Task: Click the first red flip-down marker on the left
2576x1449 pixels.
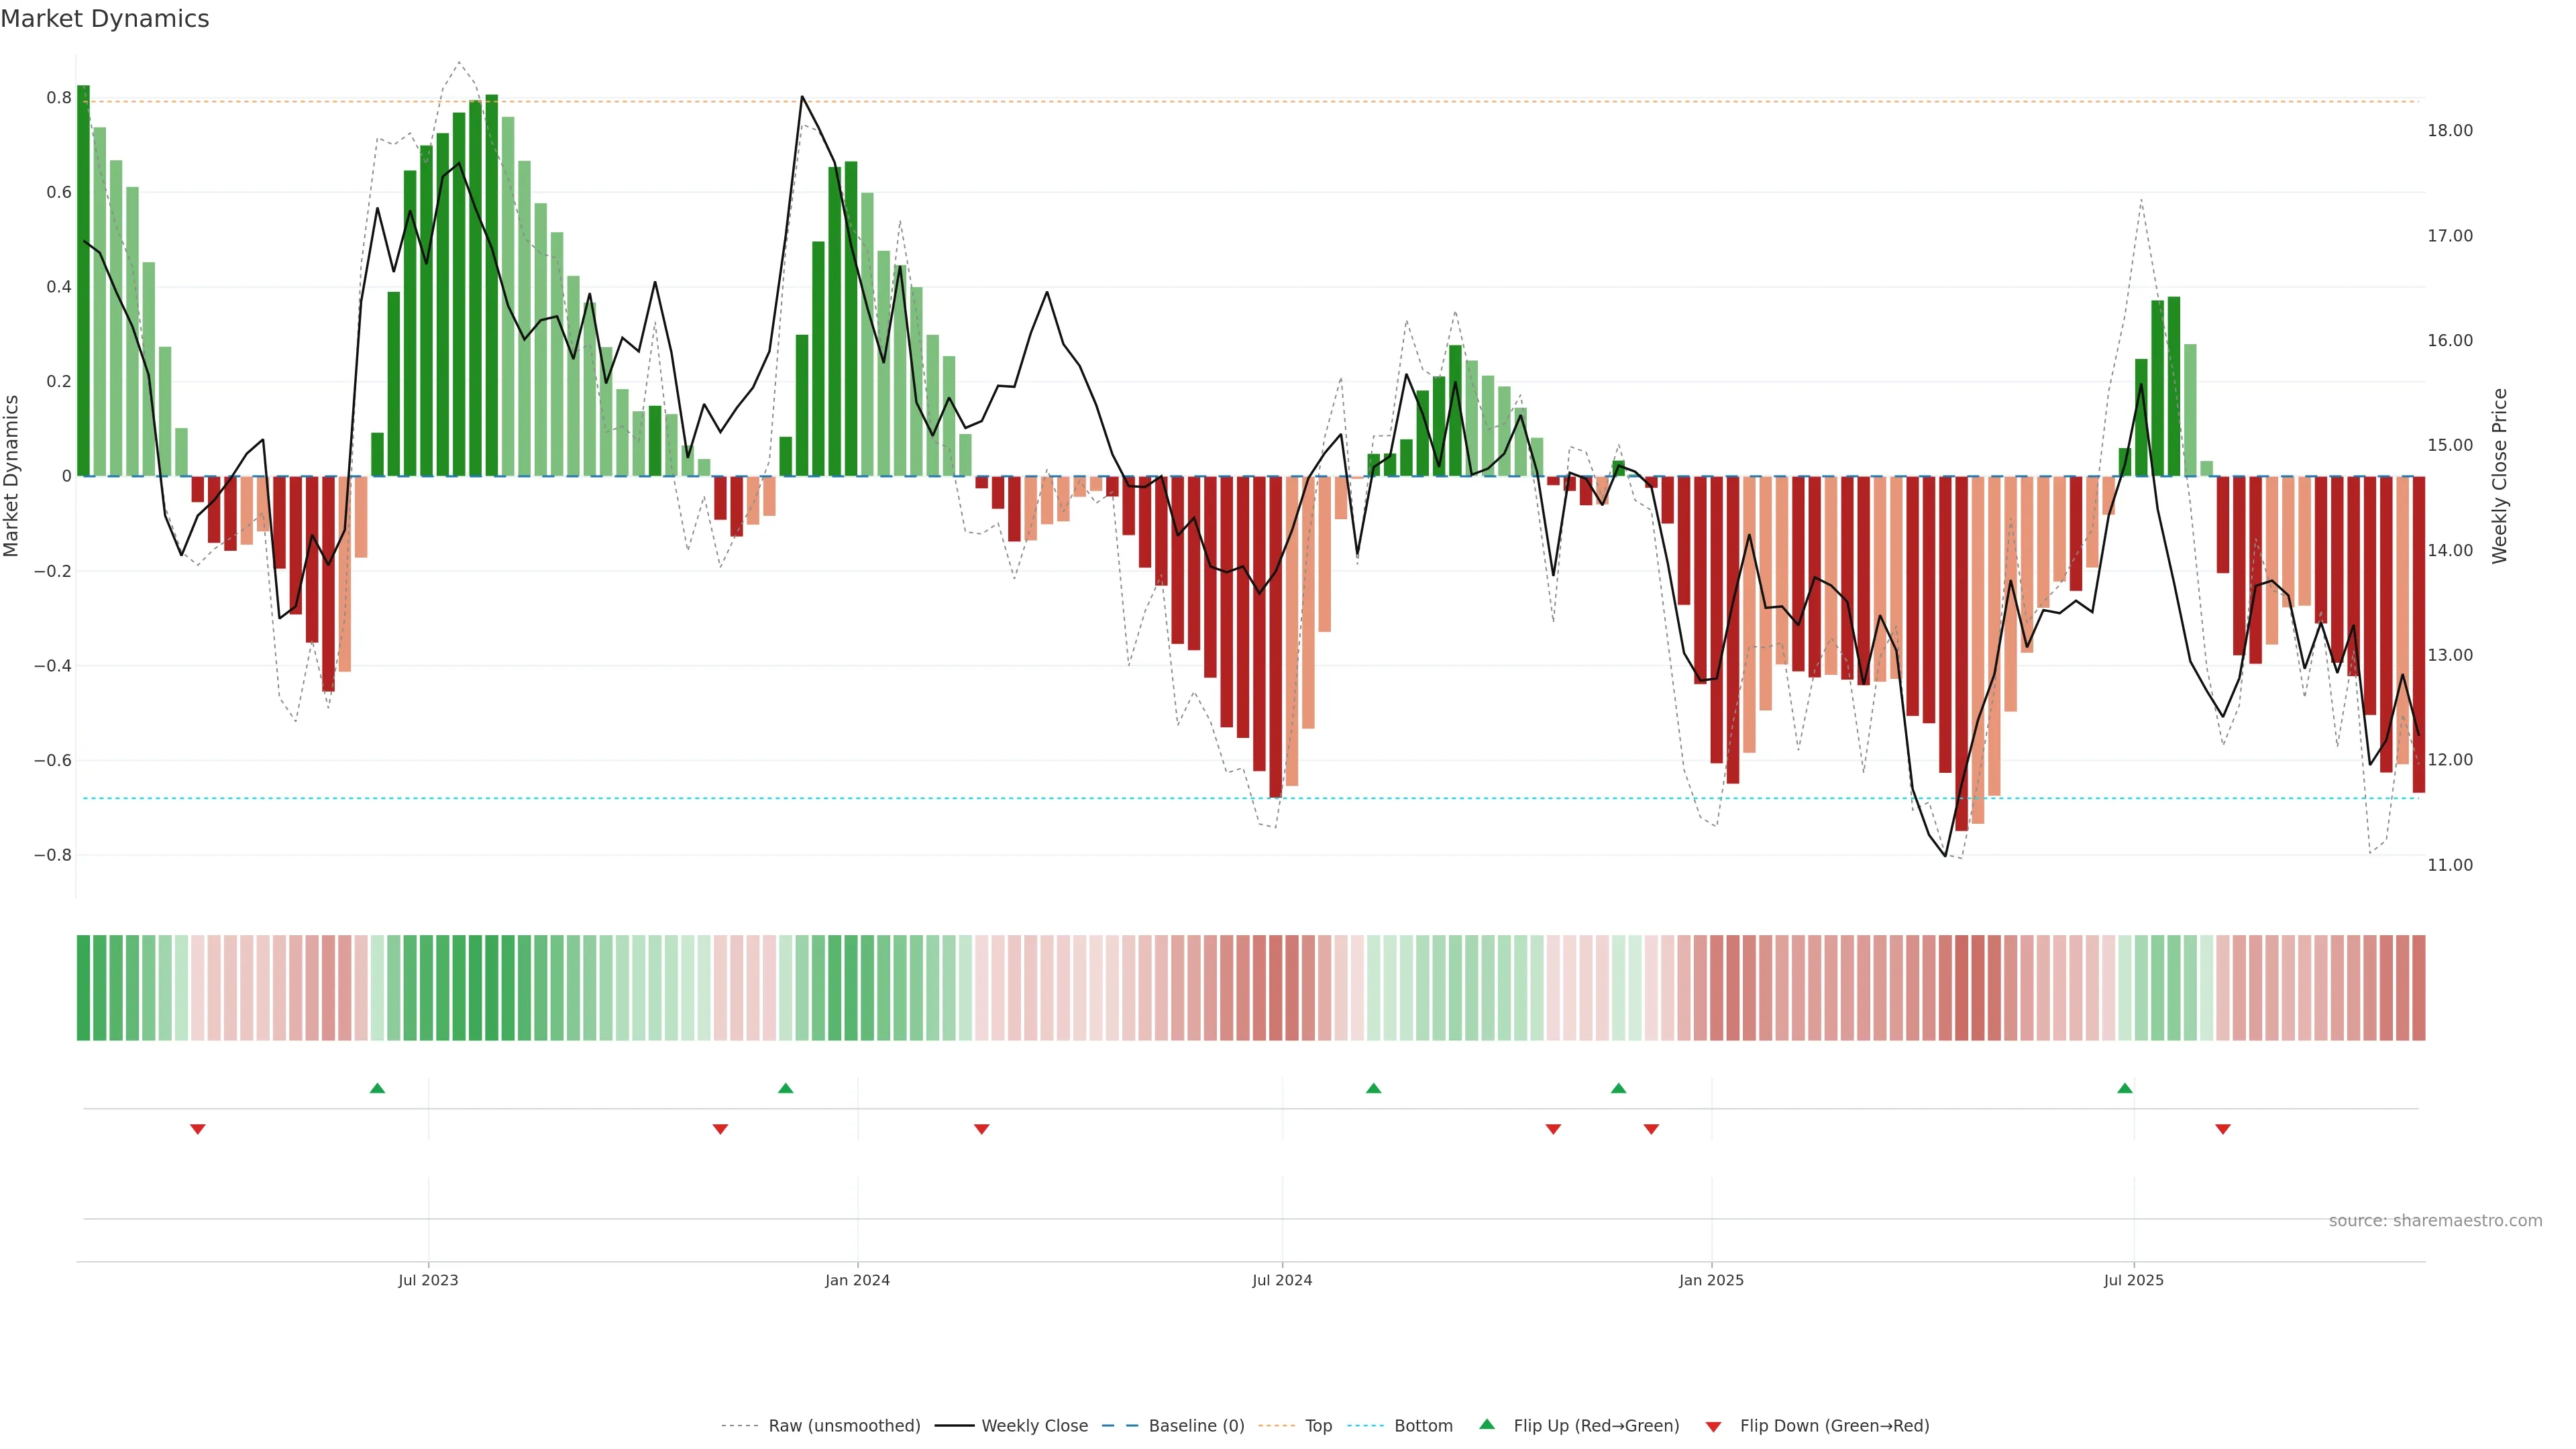Action: (198, 1129)
